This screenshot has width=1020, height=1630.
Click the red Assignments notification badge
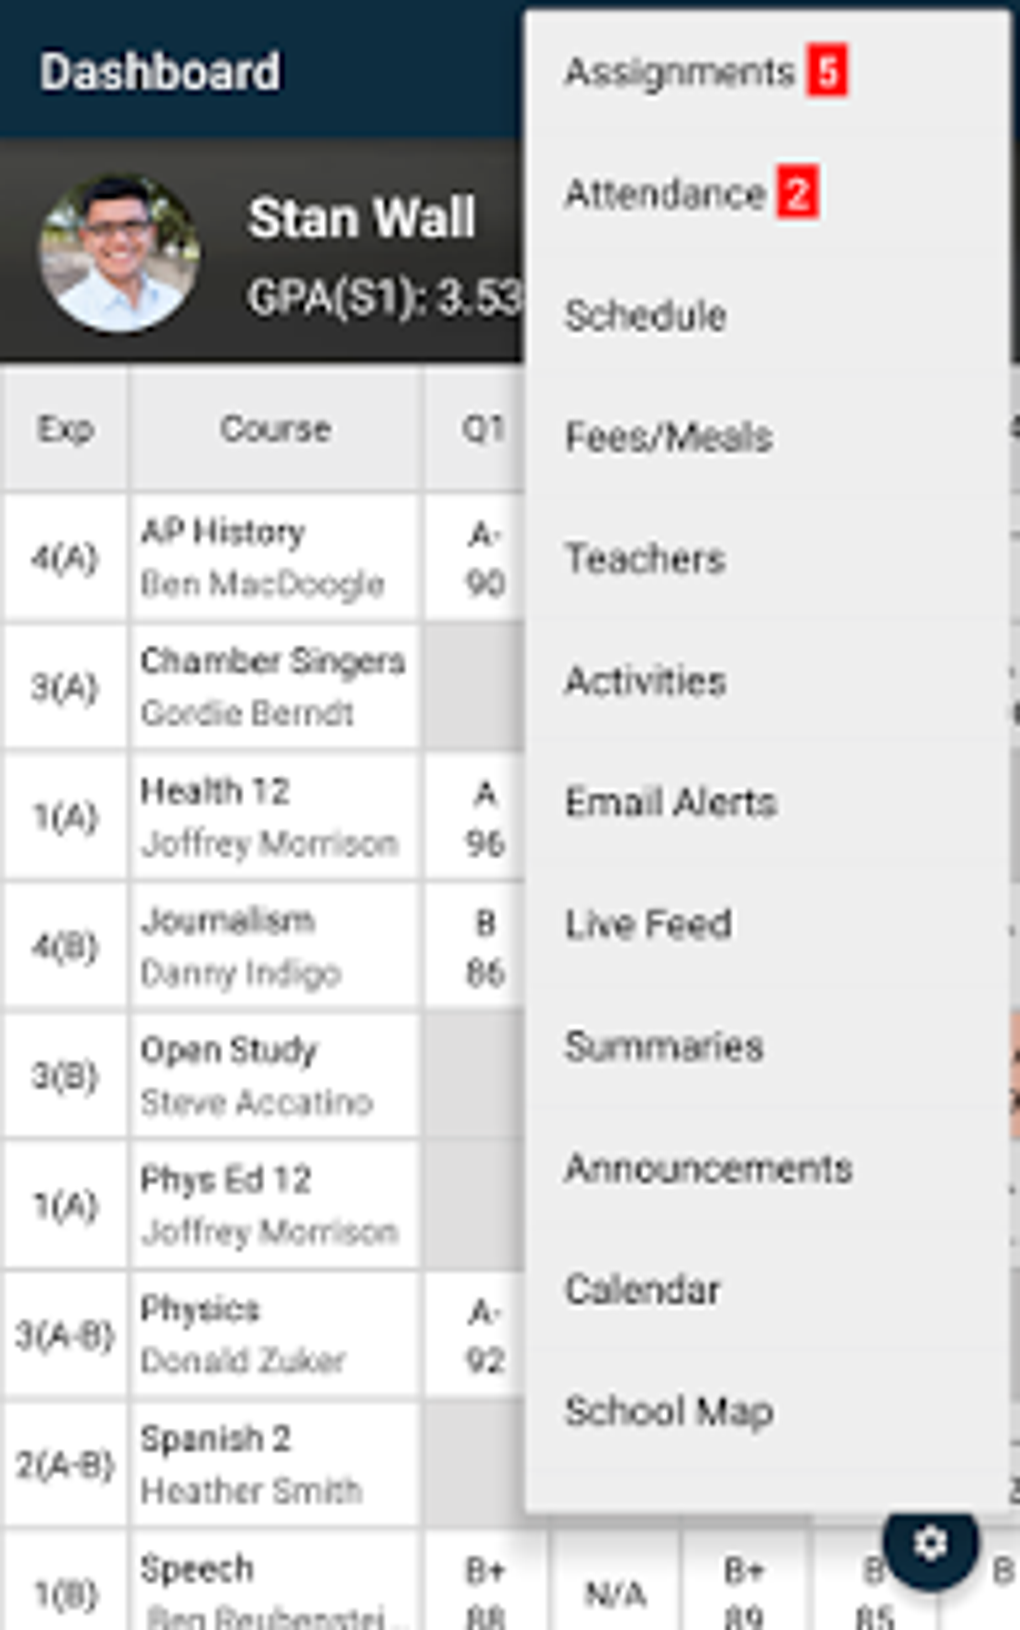[x=828, y=70]
